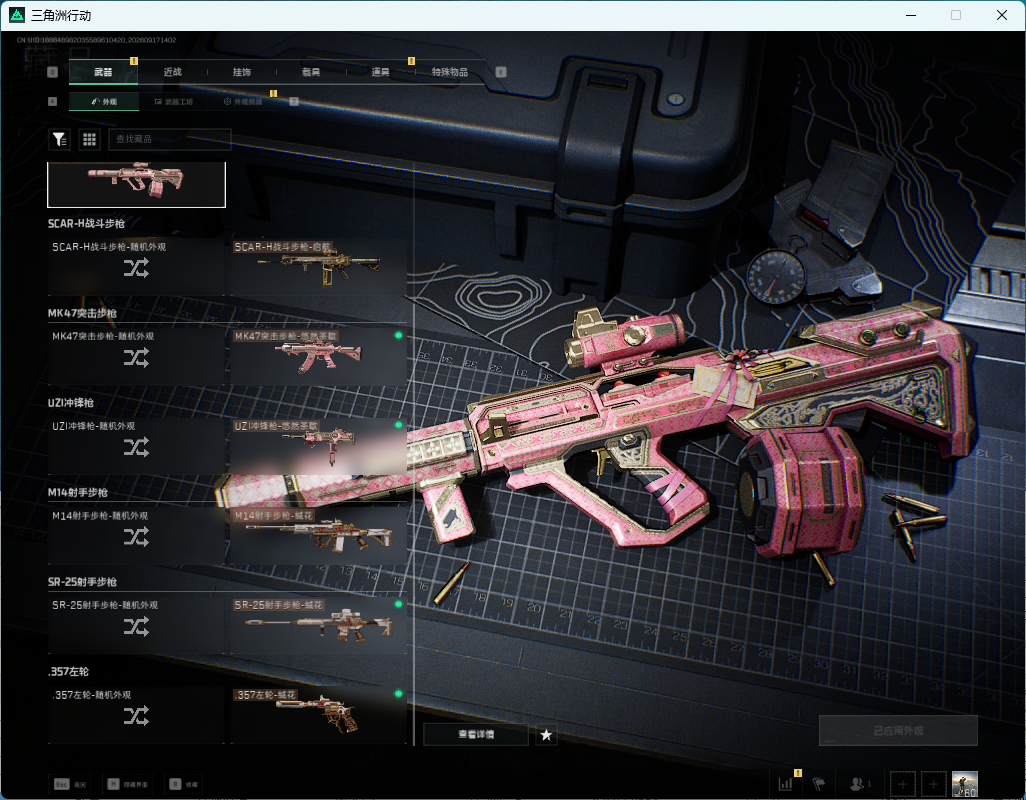The image size is (1026, 800).
Task: Select MK47突击步枪 pink skin thumbnail
Action: tap(319, 356)
